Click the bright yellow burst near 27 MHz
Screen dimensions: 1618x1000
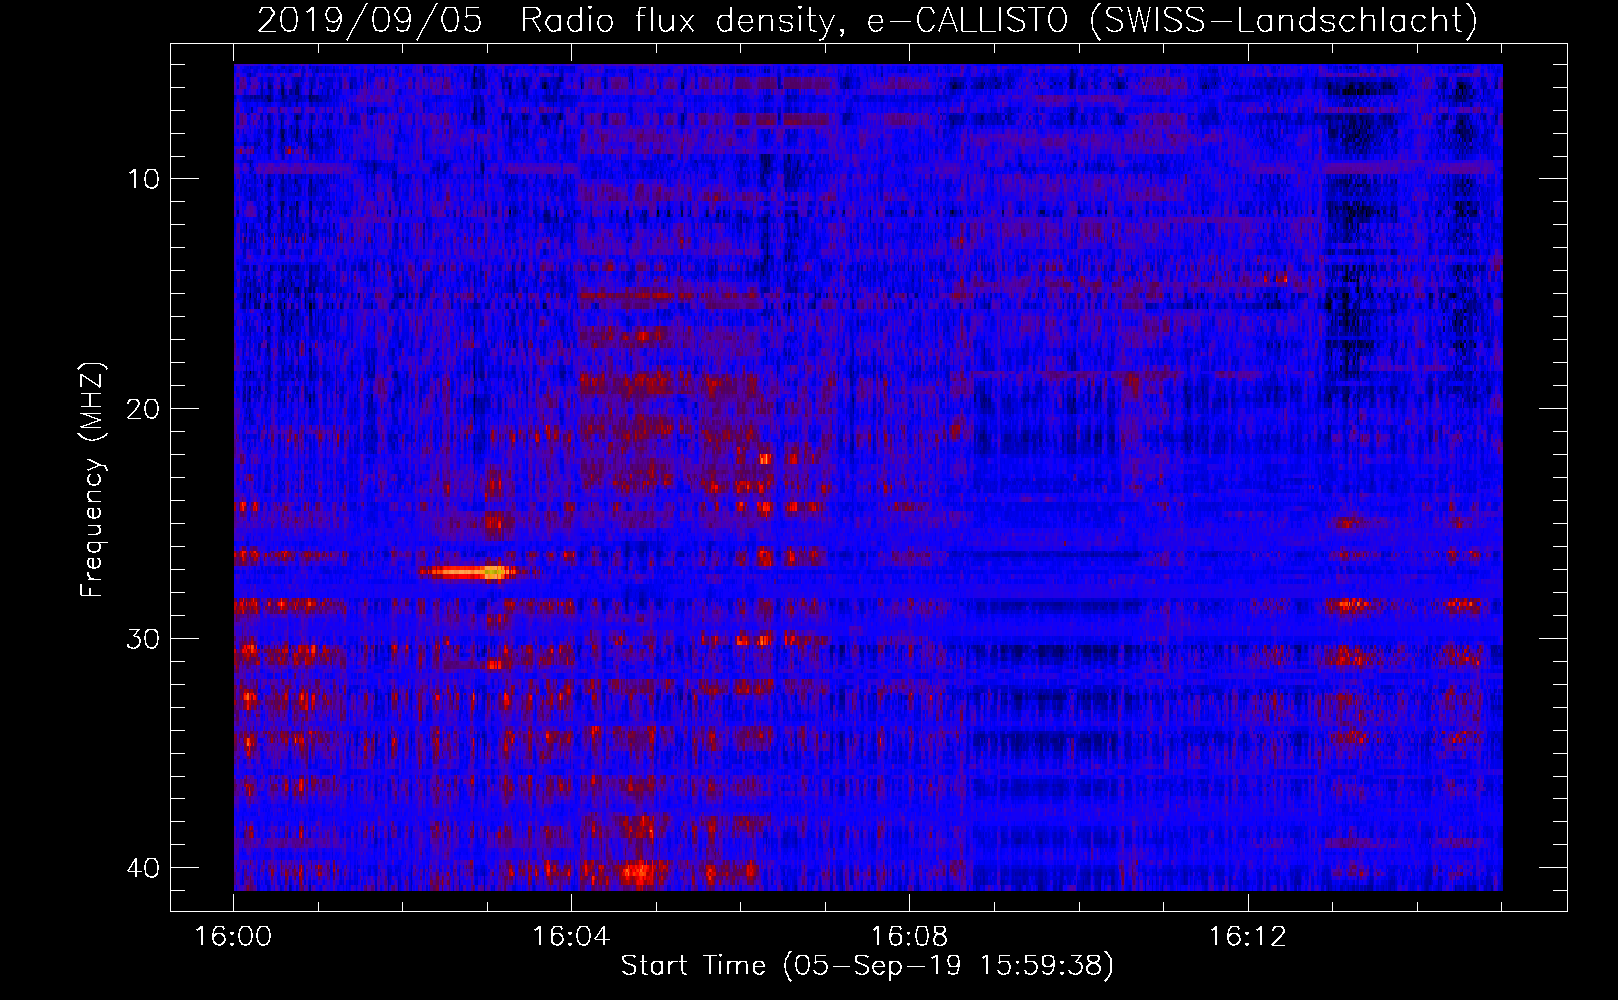coord(467,572)
